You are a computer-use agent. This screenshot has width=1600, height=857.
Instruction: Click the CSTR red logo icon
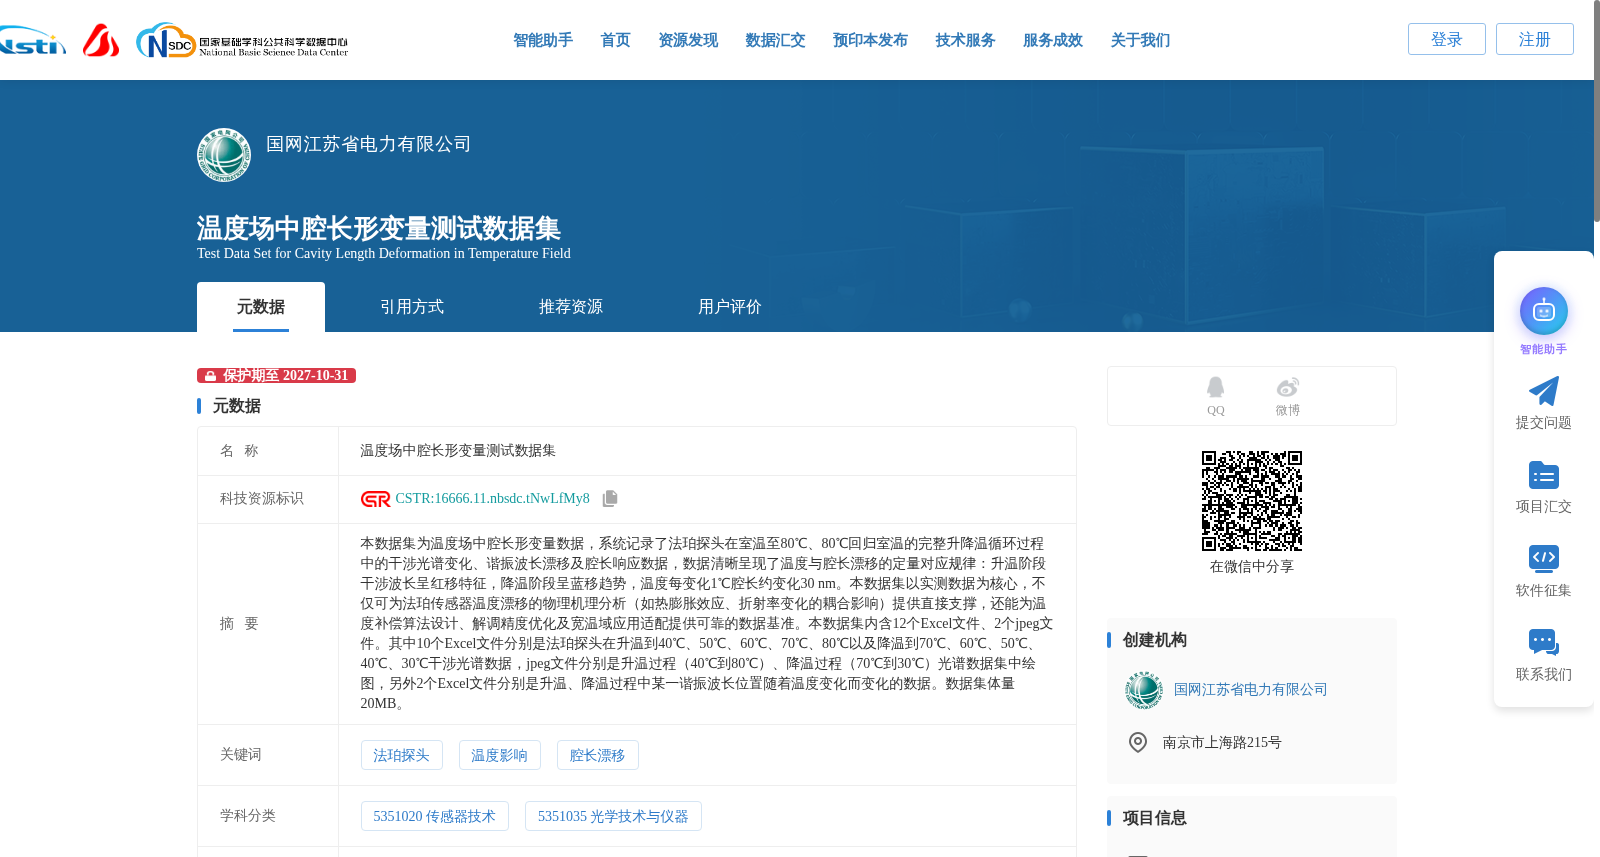coord(376,499)
